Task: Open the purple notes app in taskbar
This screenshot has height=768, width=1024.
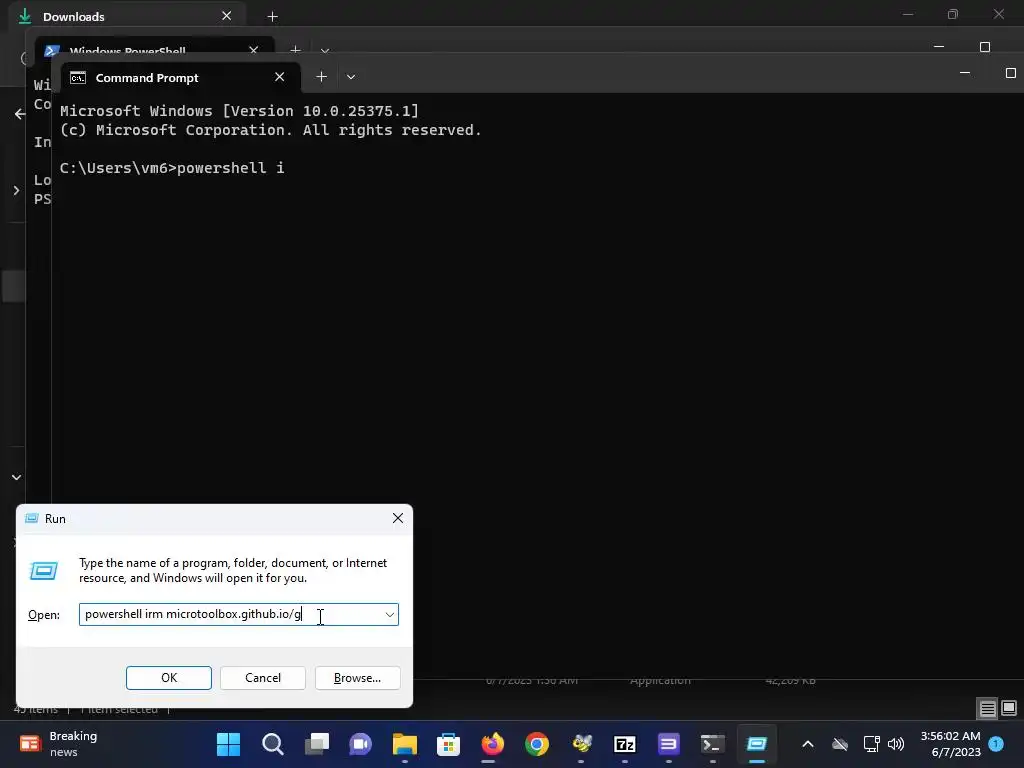Action: coord(669,744)
